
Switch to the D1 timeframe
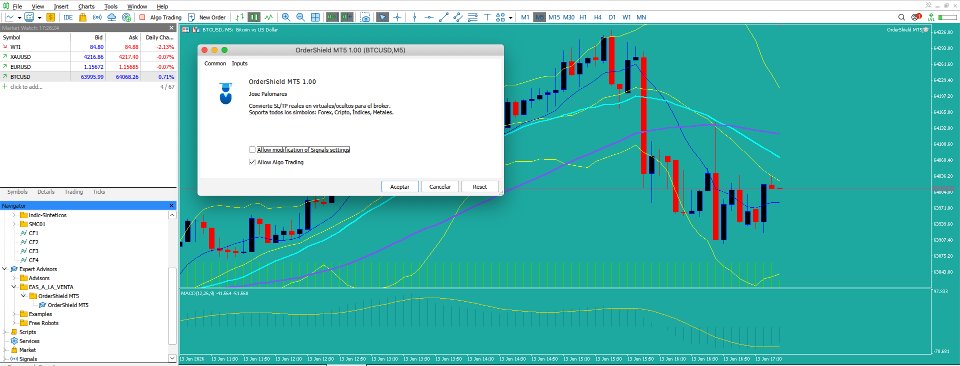(612, 17)
